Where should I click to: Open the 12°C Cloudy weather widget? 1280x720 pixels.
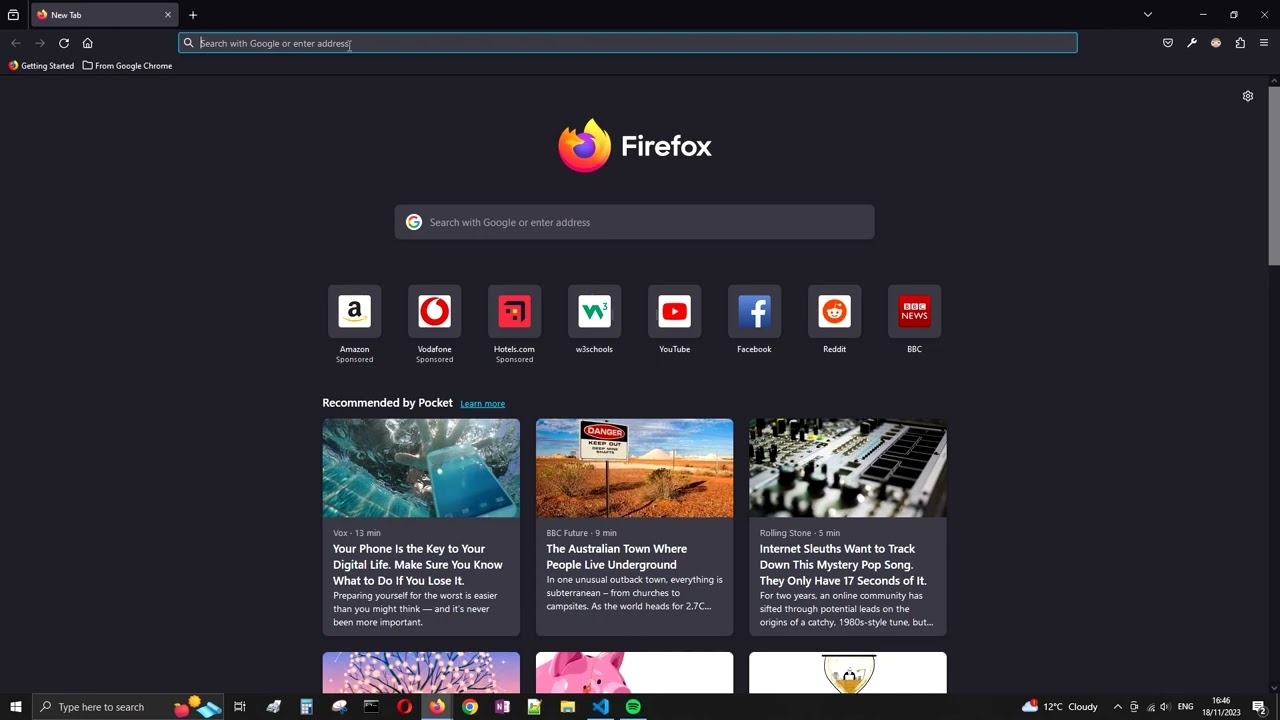[1060, 707]
